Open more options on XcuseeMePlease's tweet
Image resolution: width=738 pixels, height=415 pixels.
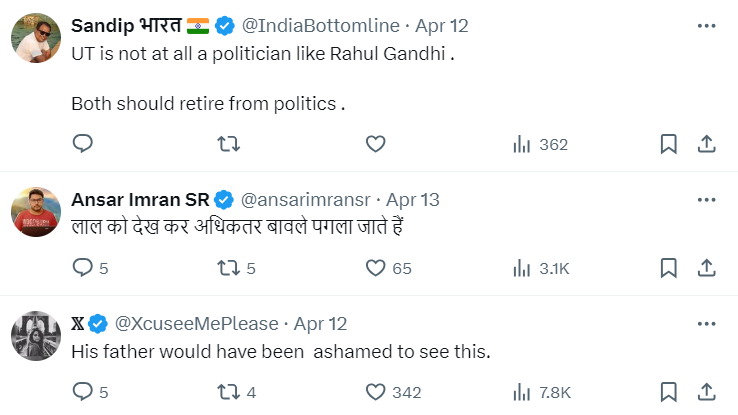[x=706, y=324]
